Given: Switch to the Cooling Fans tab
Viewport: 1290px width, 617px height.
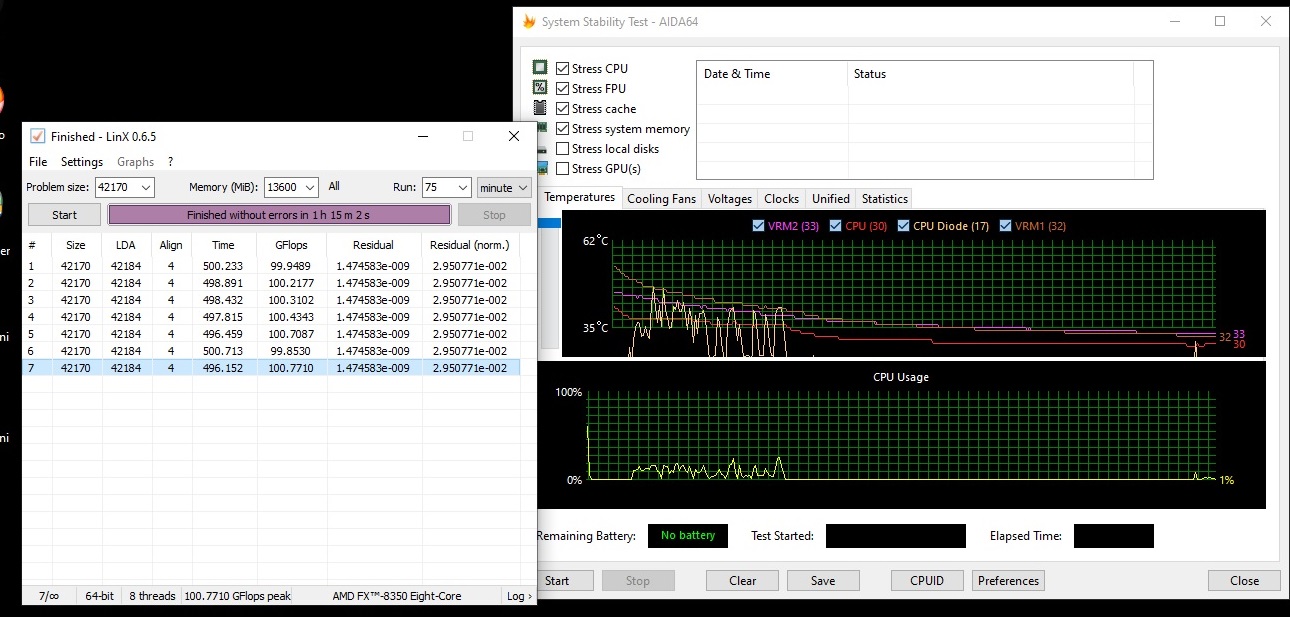Looking at the screenshot, I should click(x=661, y=198).
